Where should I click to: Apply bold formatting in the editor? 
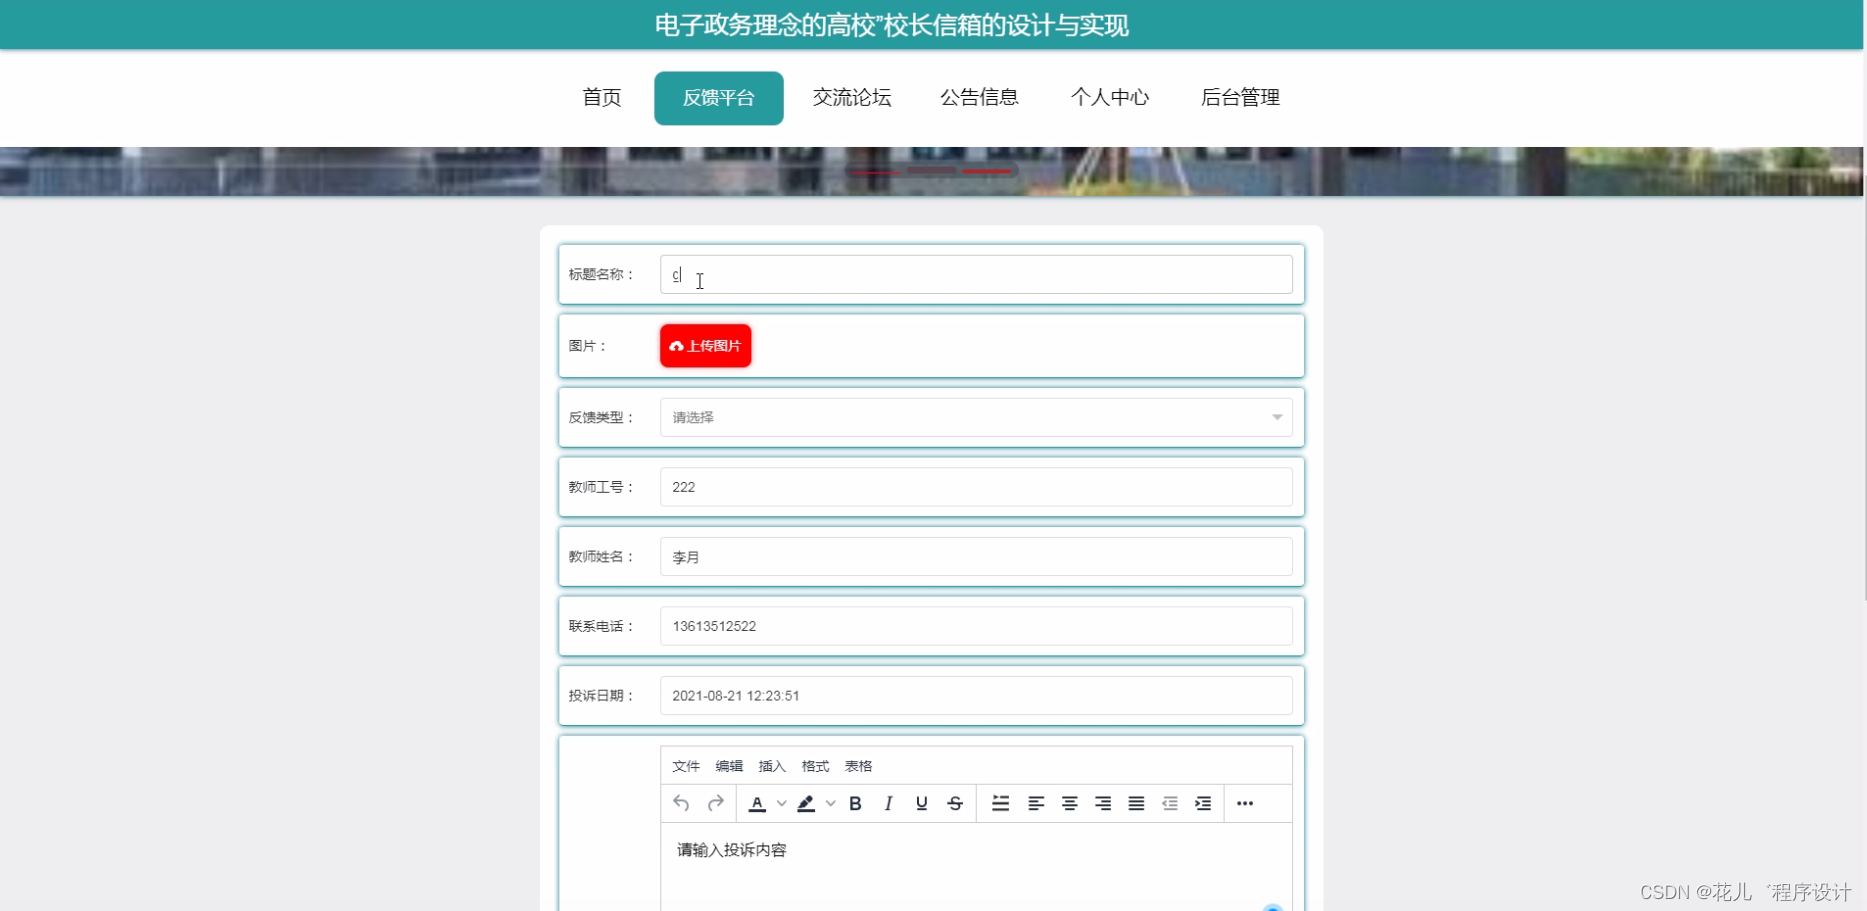tap(855, 803)
